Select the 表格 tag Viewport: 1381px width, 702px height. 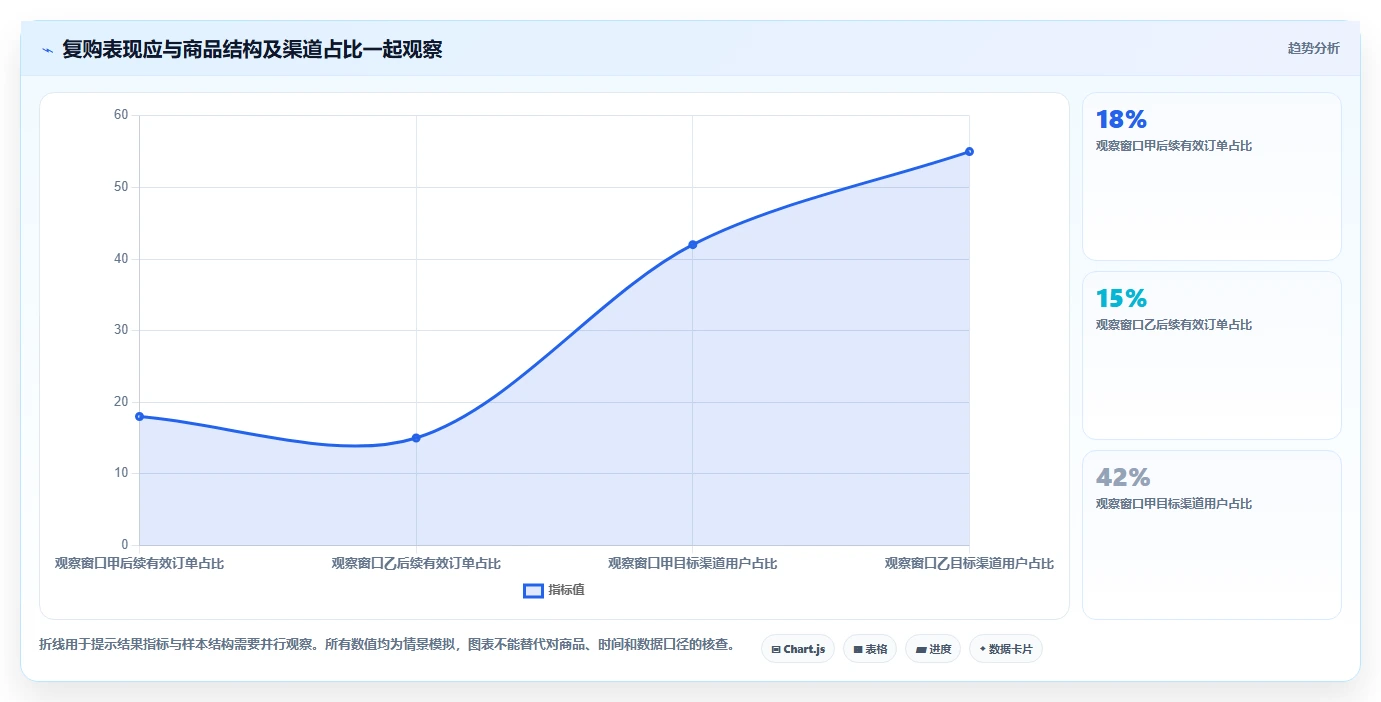[x=870, y=649]
